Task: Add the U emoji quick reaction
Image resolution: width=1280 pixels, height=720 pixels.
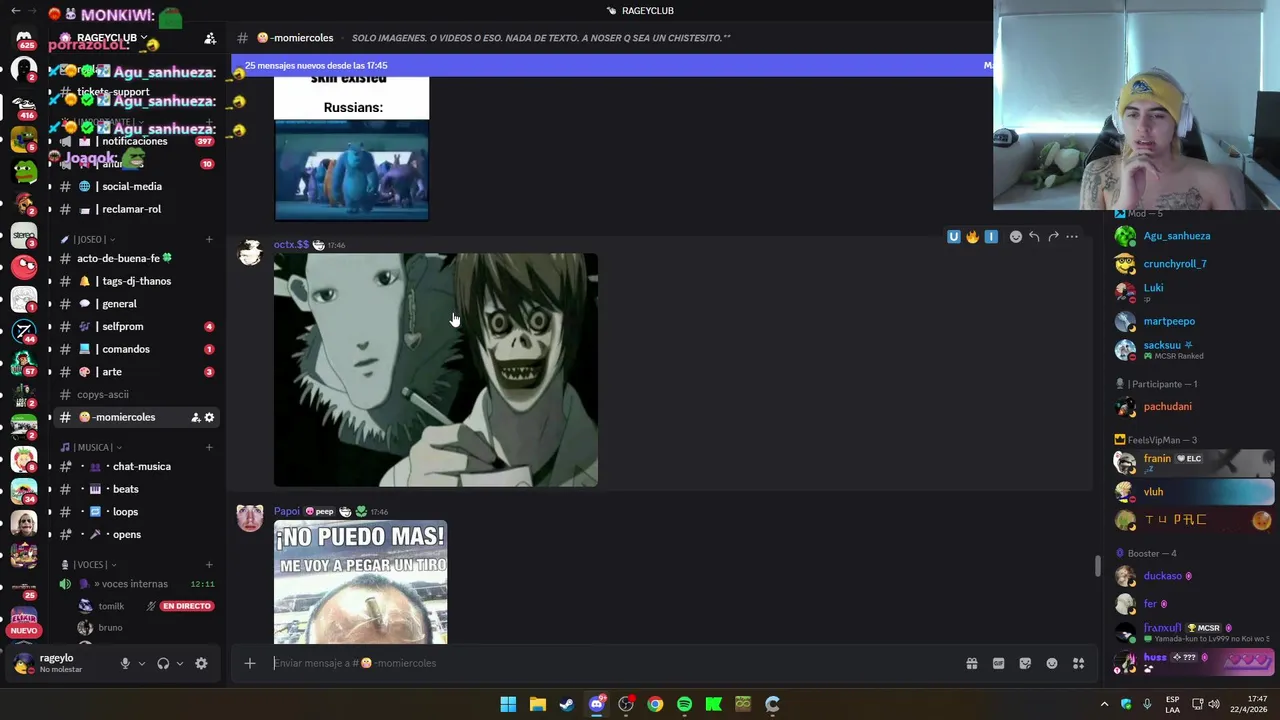Action: click(954, 237)
